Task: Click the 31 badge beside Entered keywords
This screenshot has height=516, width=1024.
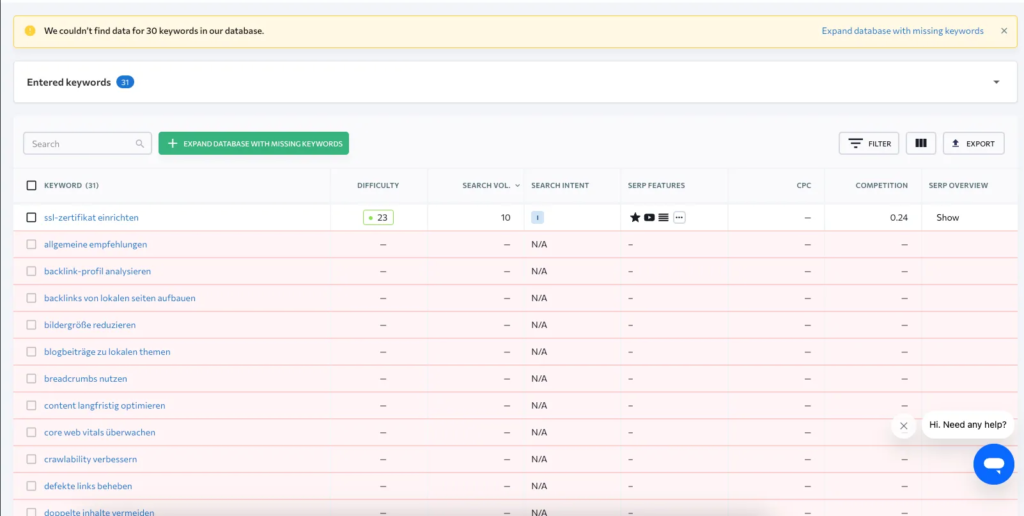Action: (x=125, y=82)
